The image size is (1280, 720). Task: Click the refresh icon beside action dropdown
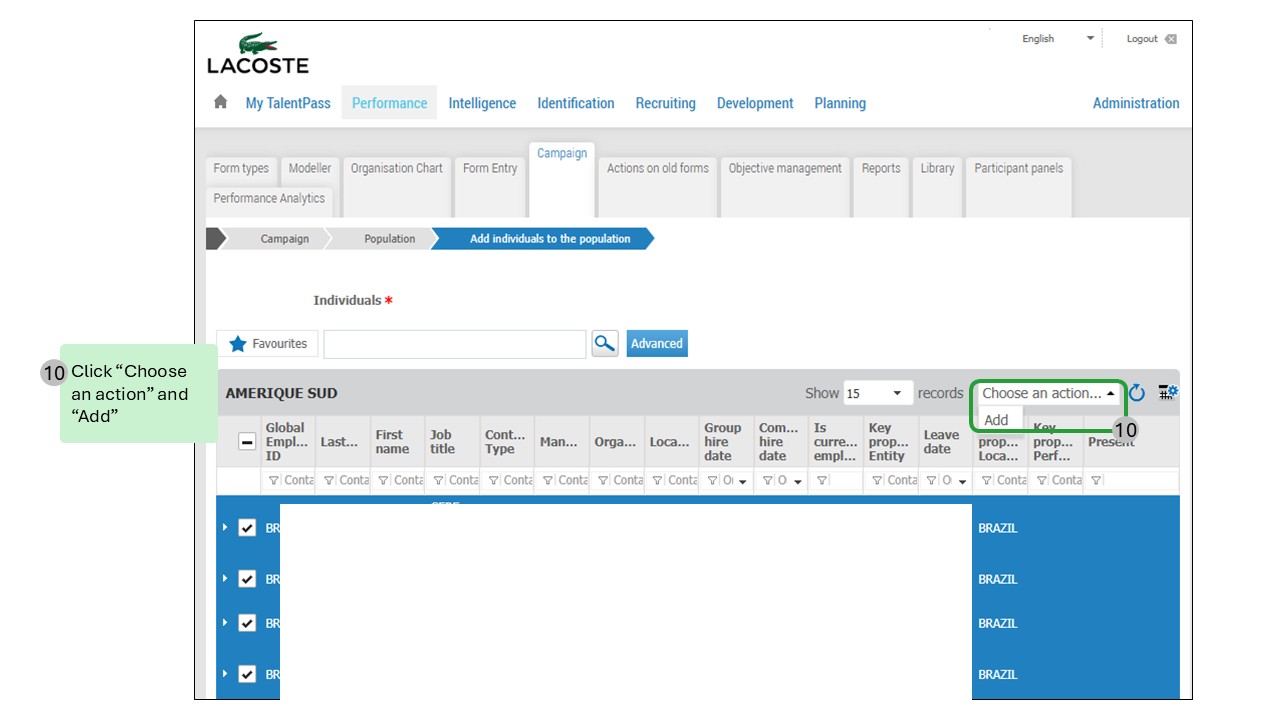point(1137,393)
